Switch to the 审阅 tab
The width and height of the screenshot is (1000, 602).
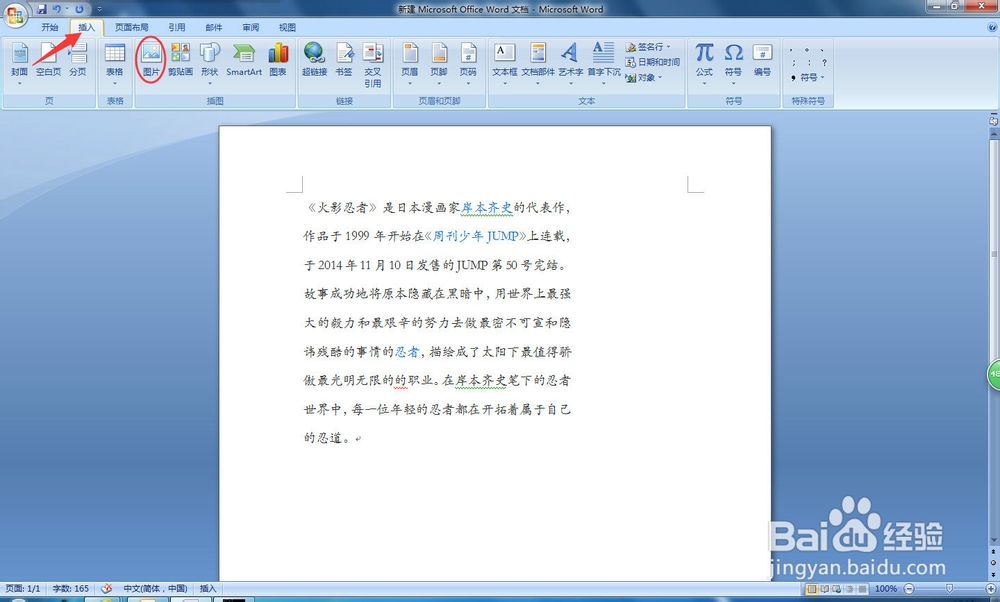(251, 27)
